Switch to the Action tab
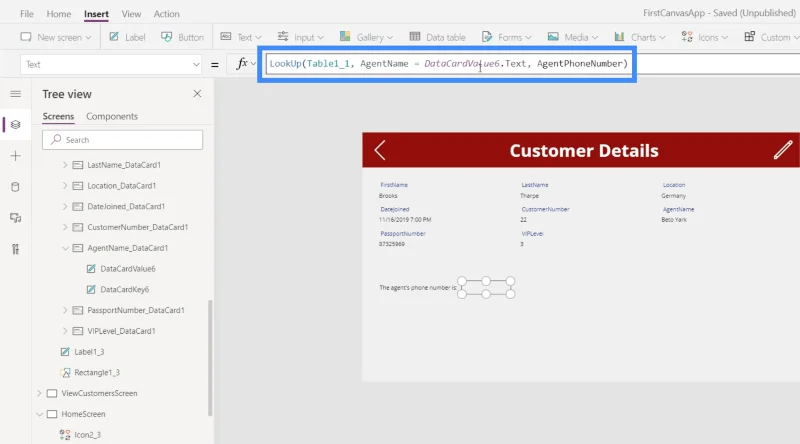Viewport: 800px width, 444px height. [x=166, y=14]
